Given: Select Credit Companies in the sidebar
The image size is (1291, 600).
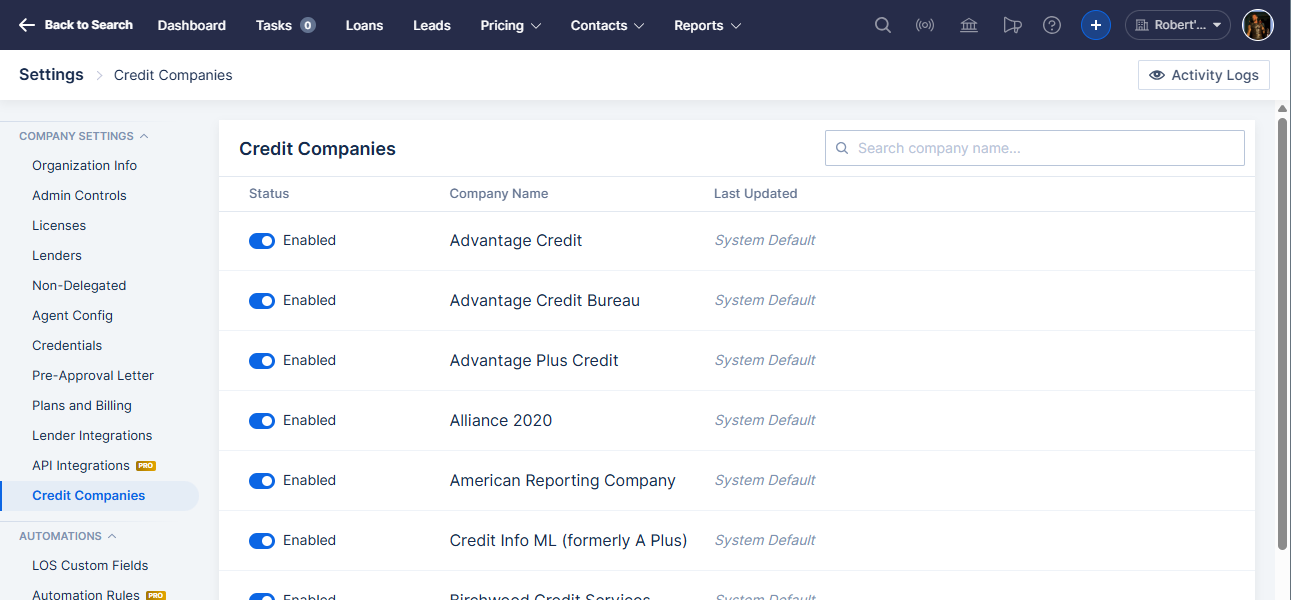Looking at the screenshot, I should [x=89, y=496].
